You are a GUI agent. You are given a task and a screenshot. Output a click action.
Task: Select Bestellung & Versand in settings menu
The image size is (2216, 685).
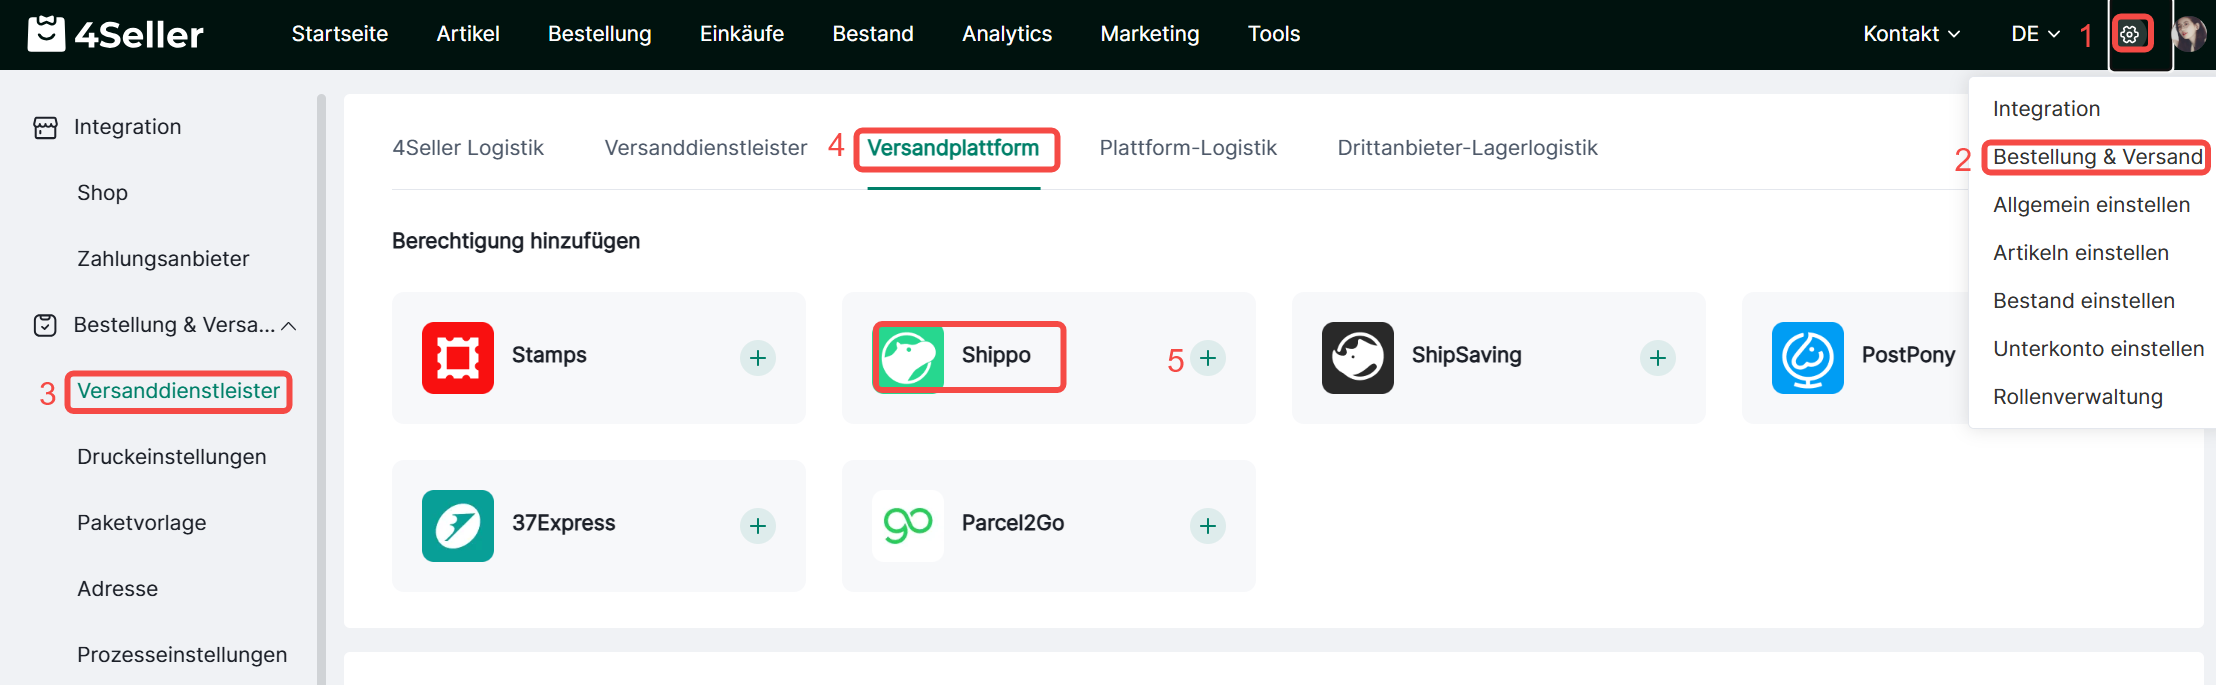point(2097,157)
